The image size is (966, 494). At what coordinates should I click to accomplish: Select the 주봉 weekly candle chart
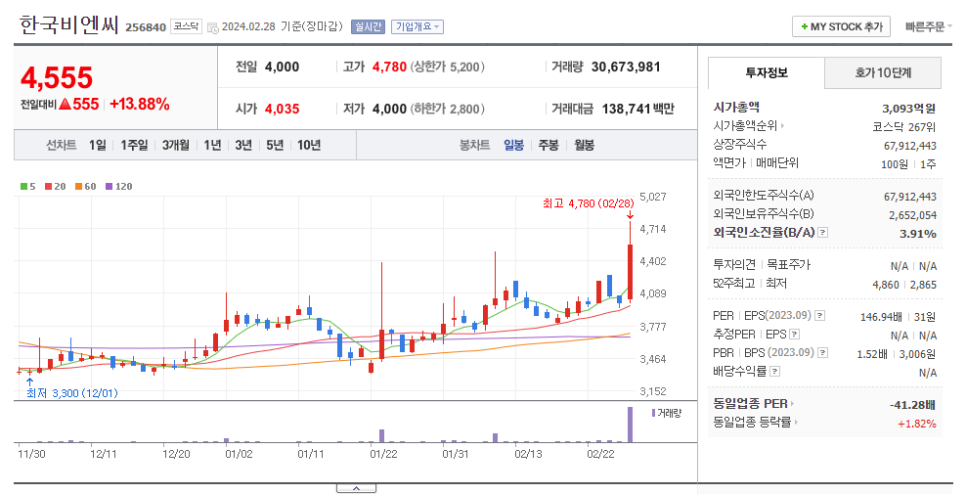tap(548, 145)
